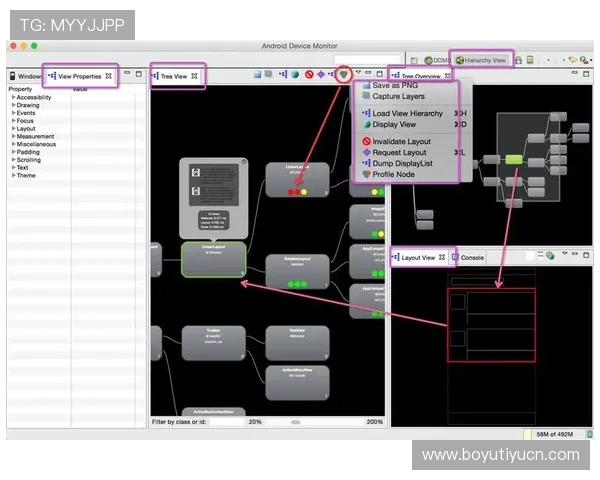600x480 pixels.
Task: Choose Dump DisplayList from the dropdown menu
Action: pos(402,163)
